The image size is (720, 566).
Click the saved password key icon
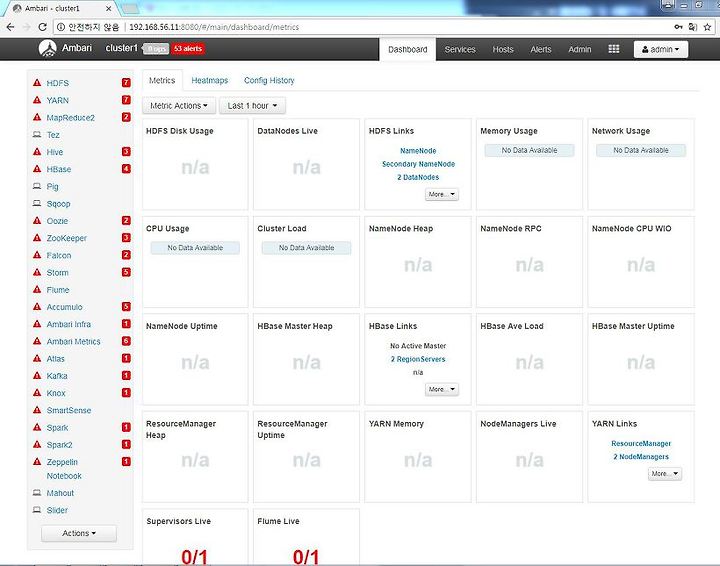pyautogui.click(x=678, y=27)
